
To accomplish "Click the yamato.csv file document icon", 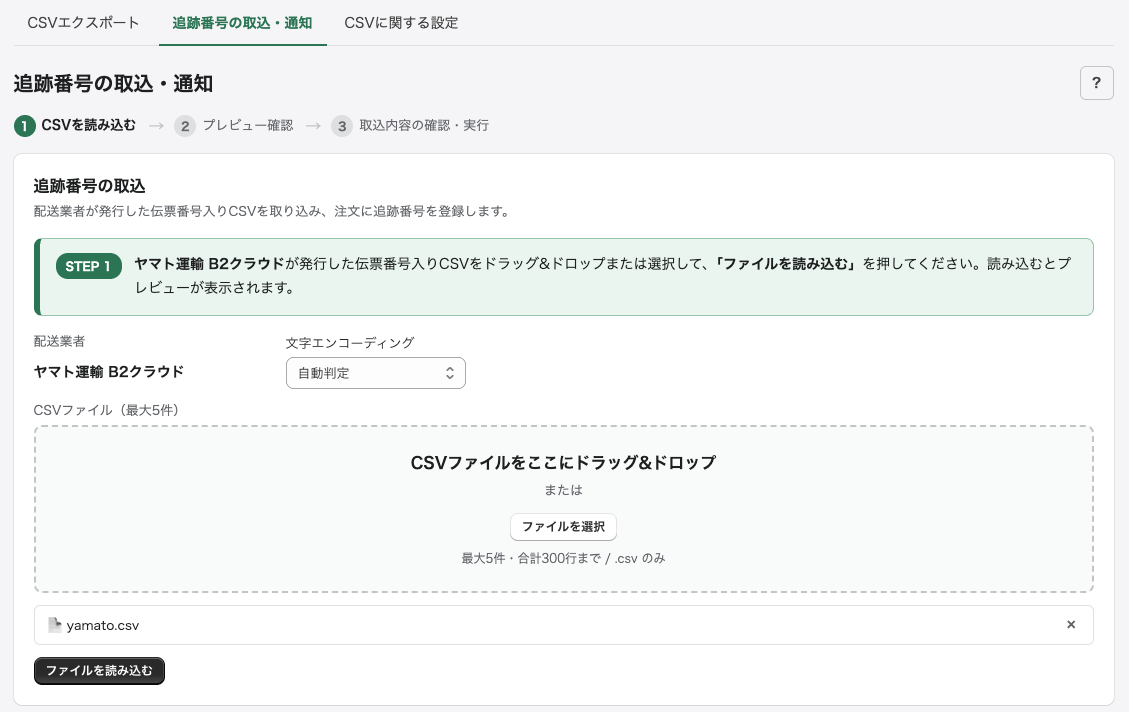I will (x=55, y=625).
